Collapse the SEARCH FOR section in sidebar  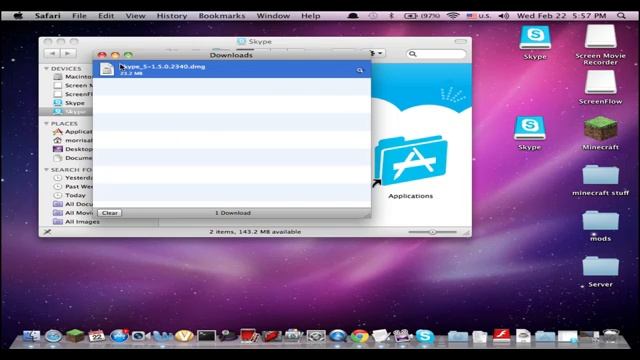coord(47,169)
